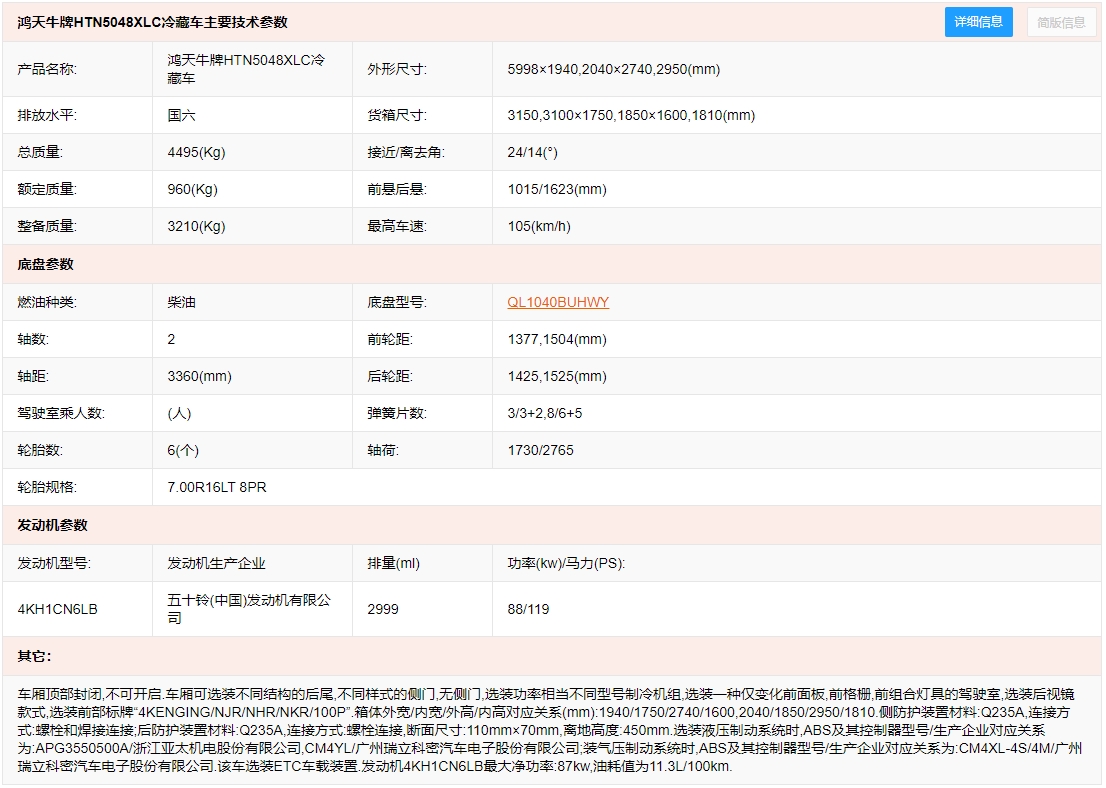
Task: Select the 轮胎规格 label
Action: click(47, 487)
